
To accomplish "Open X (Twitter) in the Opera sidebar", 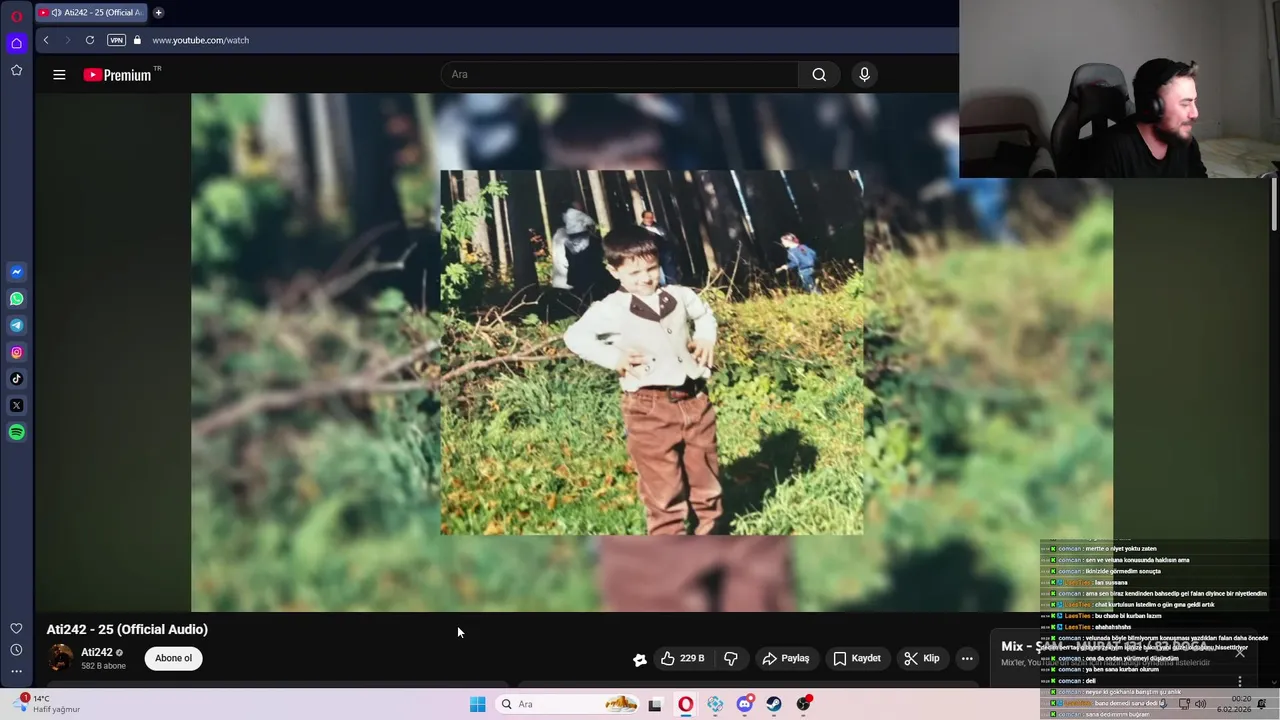I will point(16,406).
